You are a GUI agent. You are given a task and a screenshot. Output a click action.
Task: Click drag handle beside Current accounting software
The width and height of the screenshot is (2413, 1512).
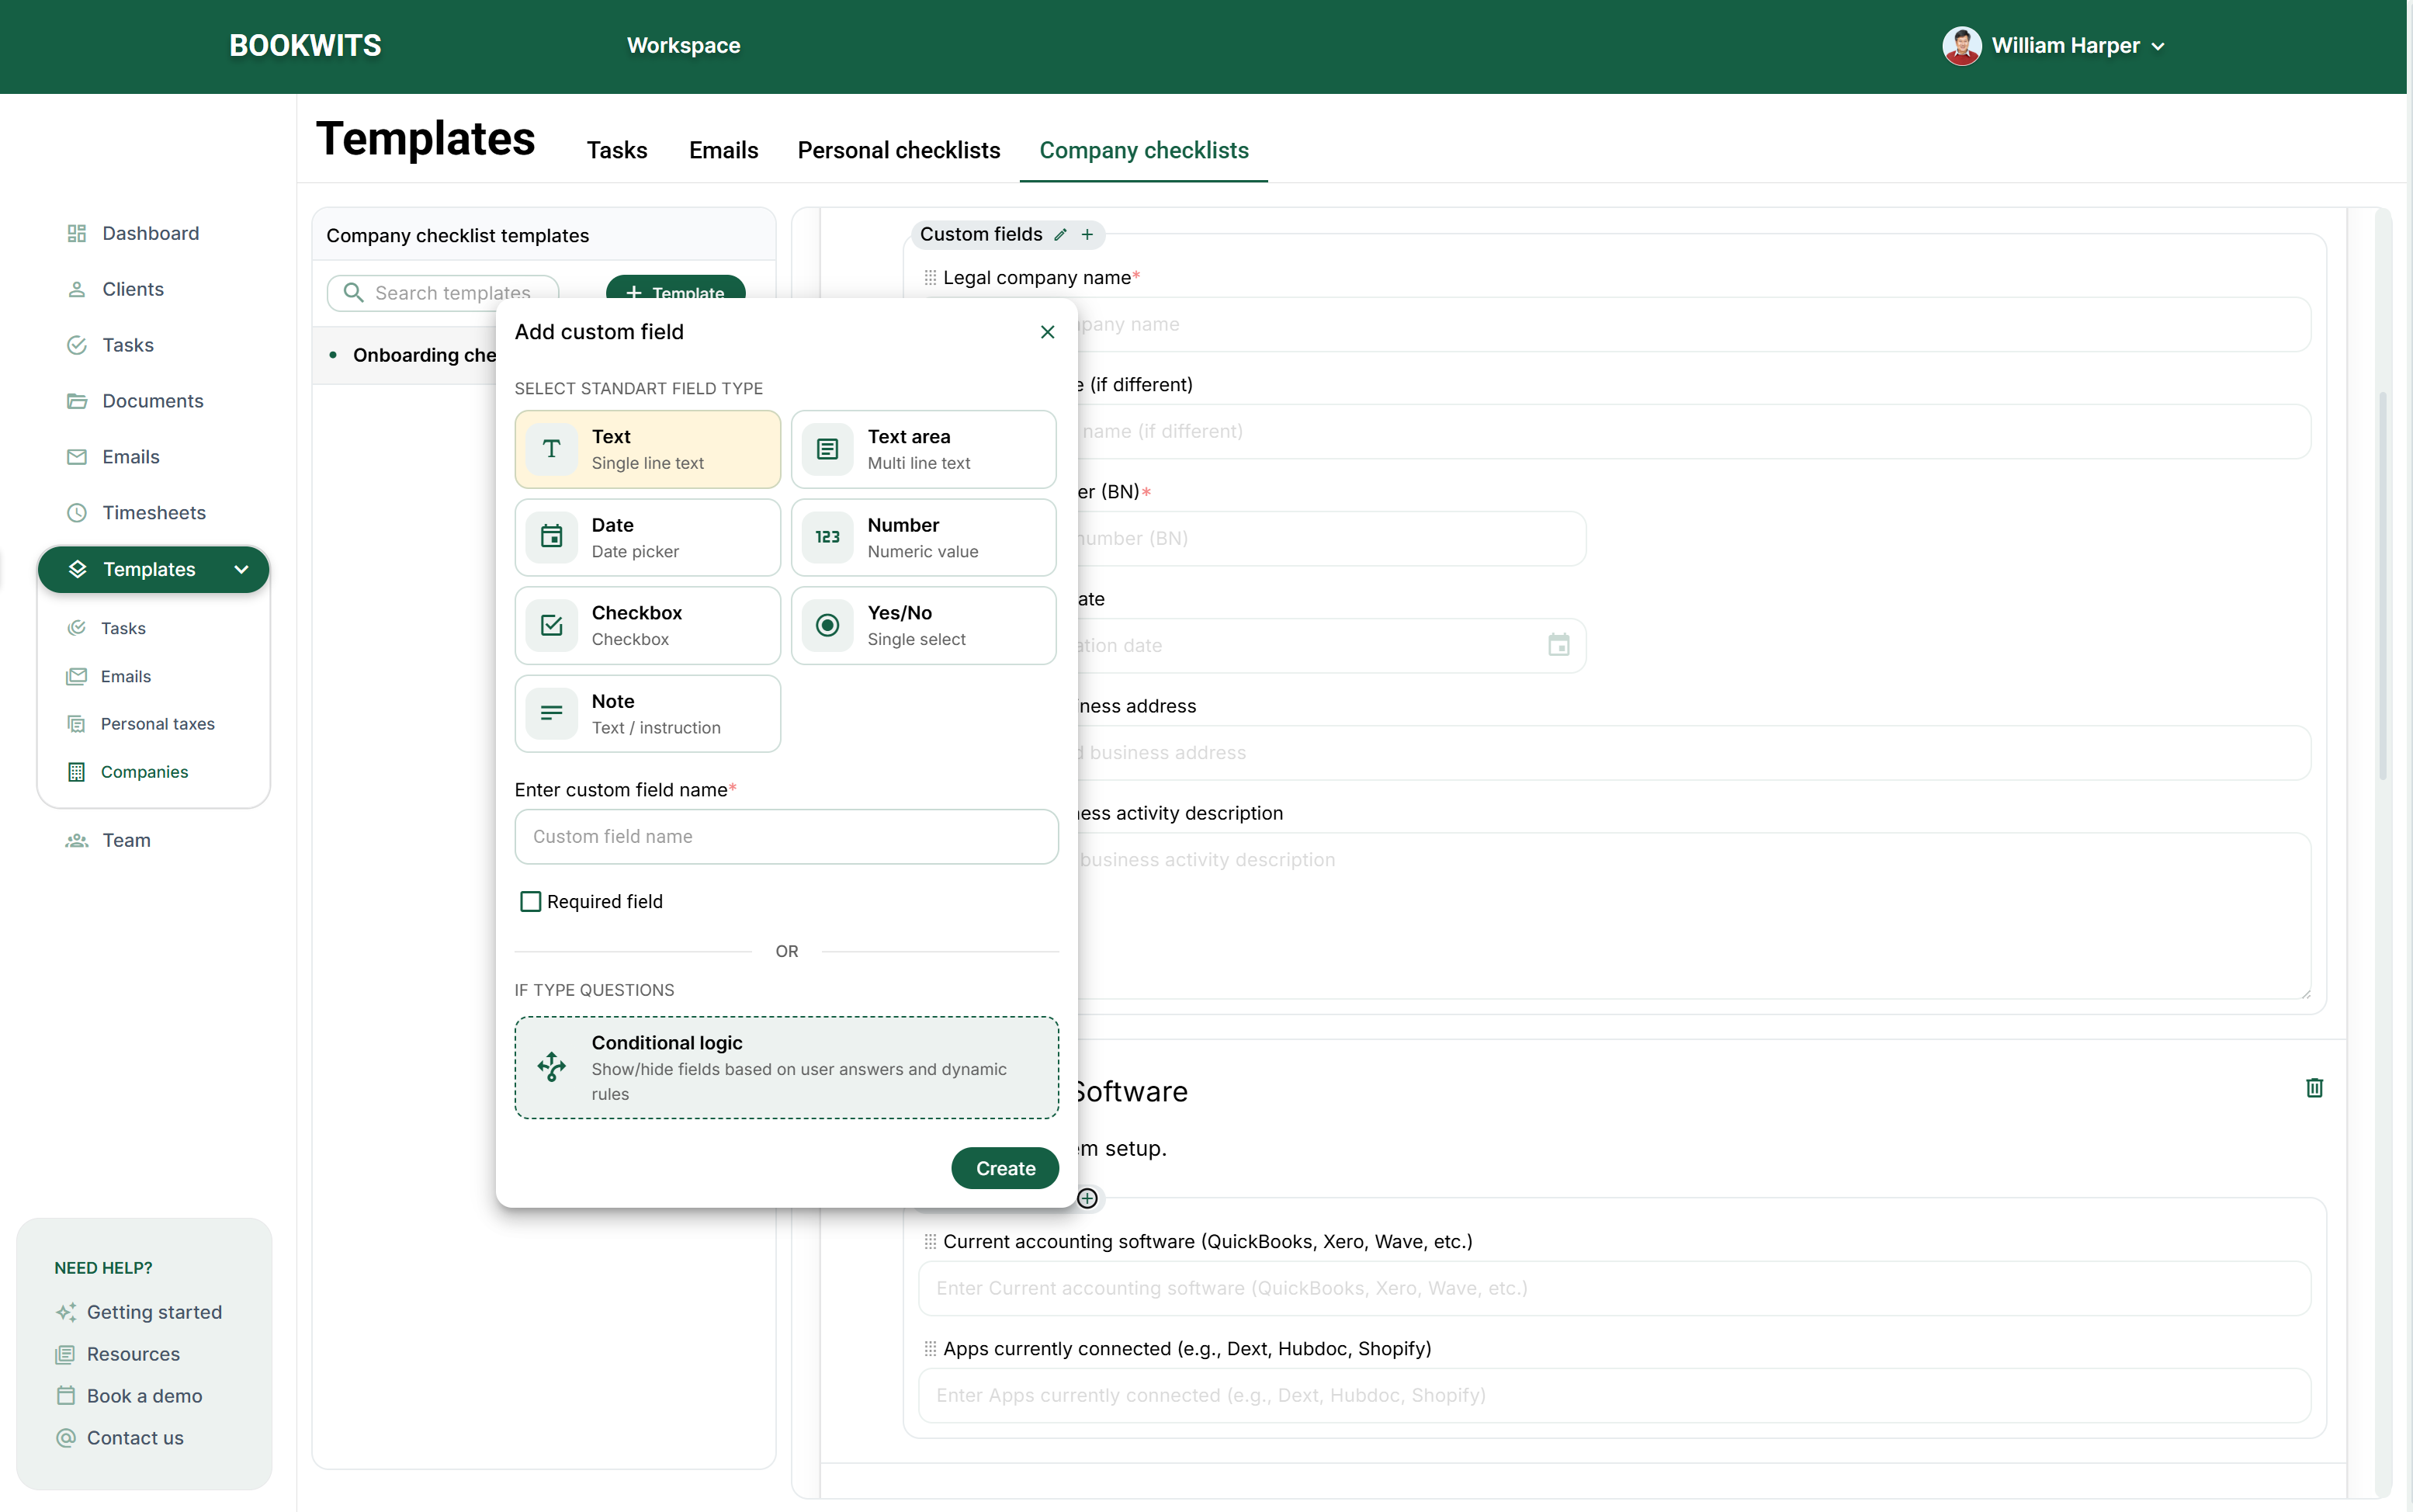tap(930, 1241)
